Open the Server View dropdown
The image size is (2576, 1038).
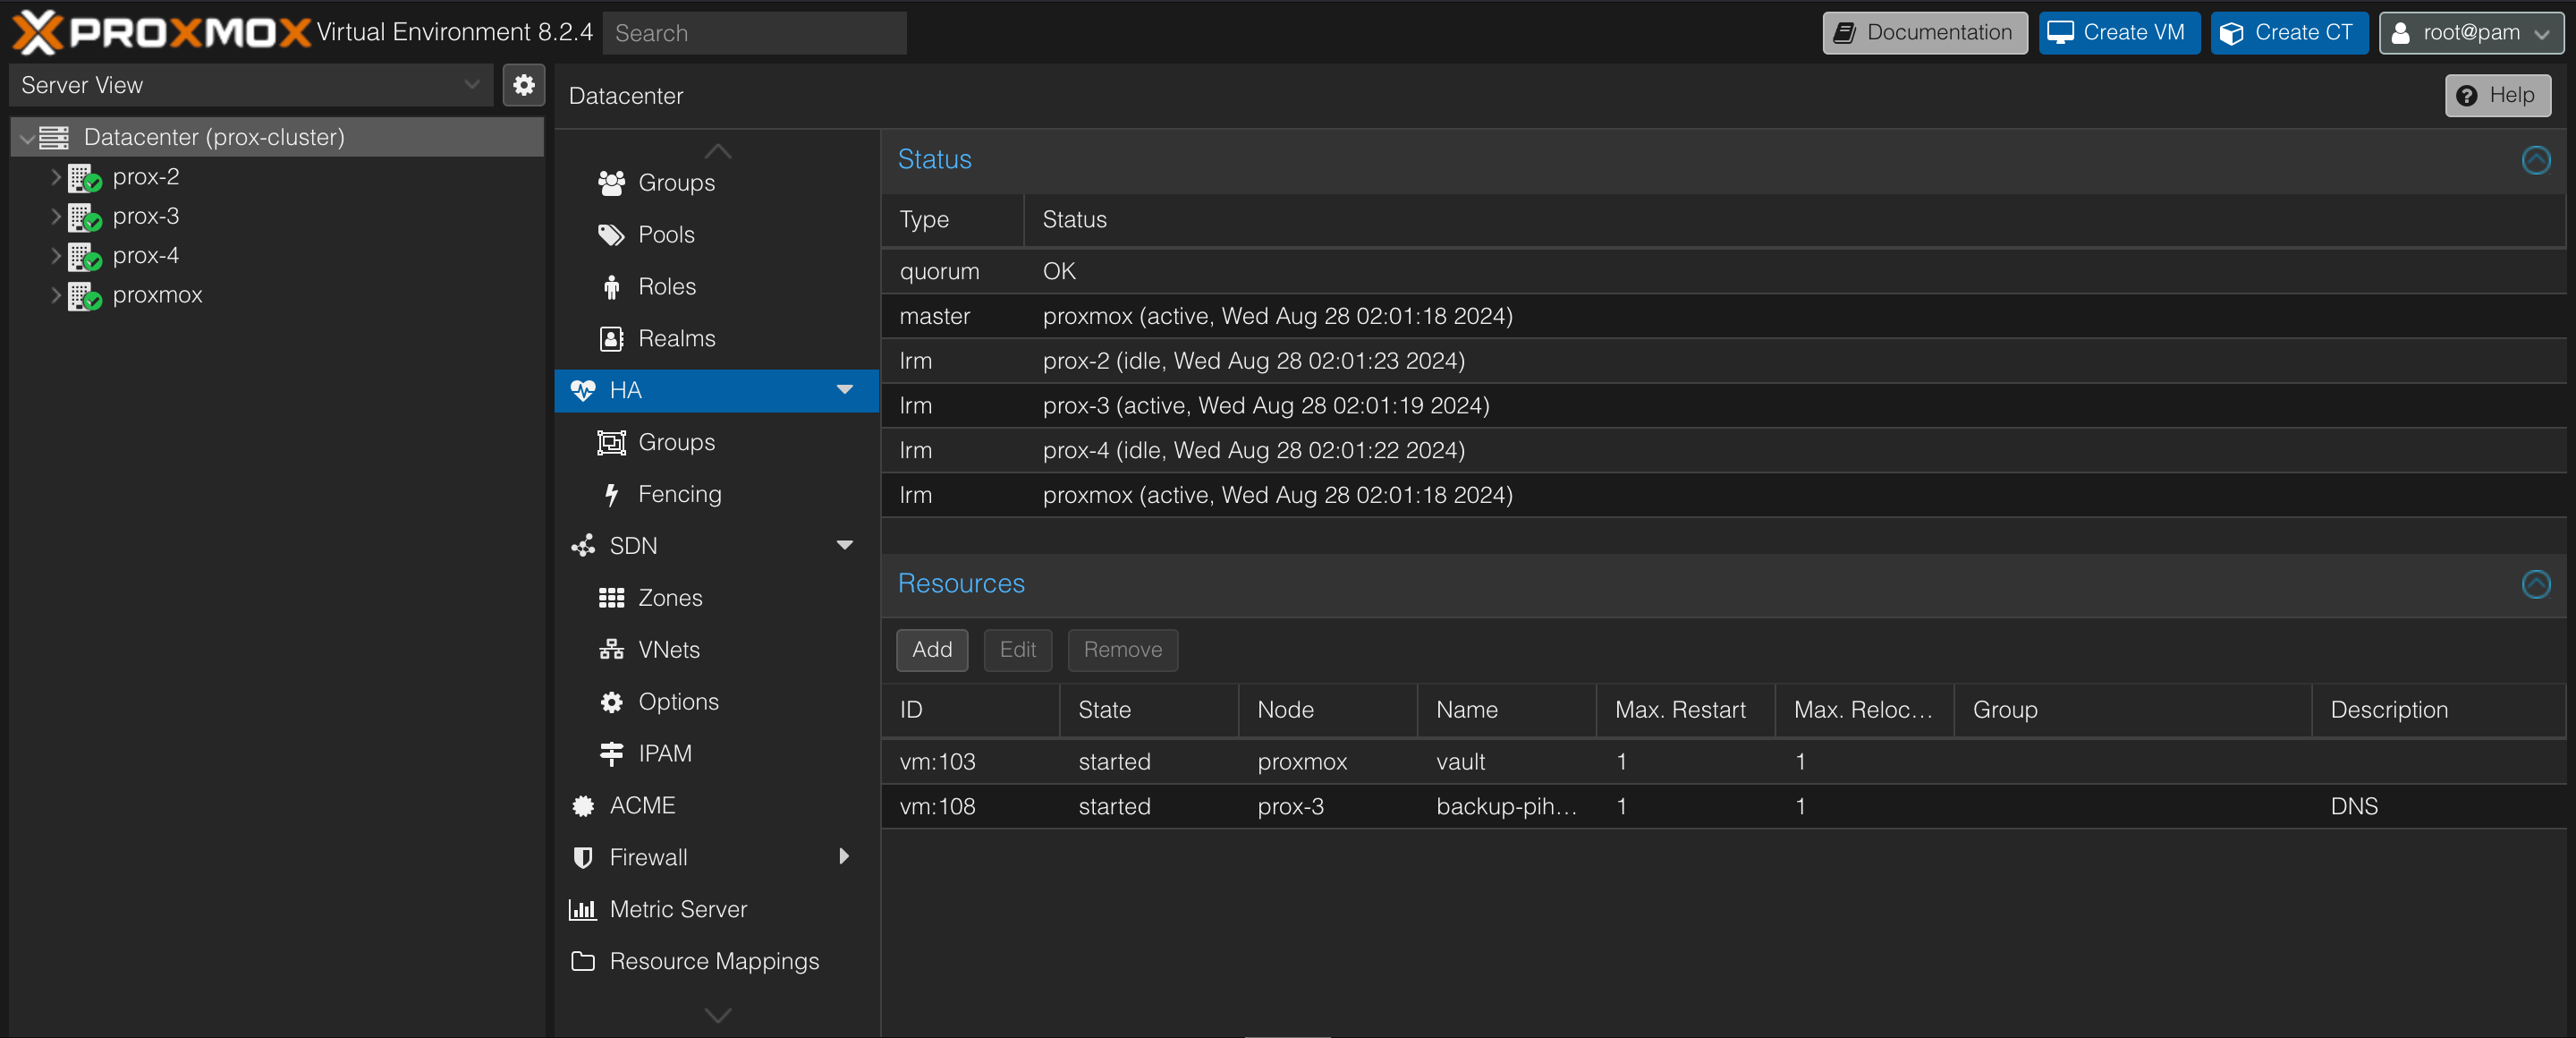(x=471, y=85)
